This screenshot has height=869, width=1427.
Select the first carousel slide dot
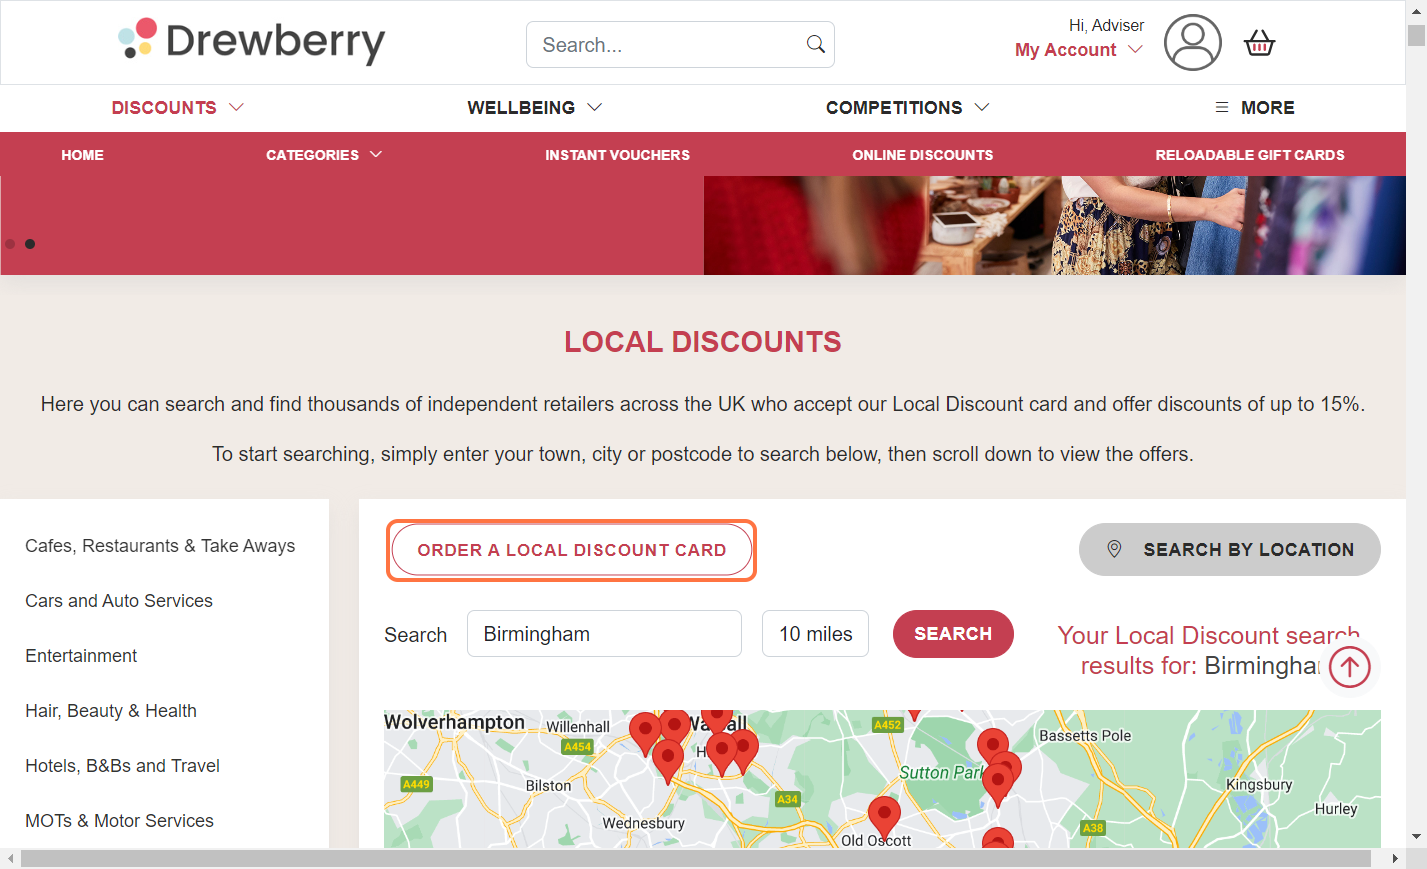pyautogui.click(x=10, y=244)
